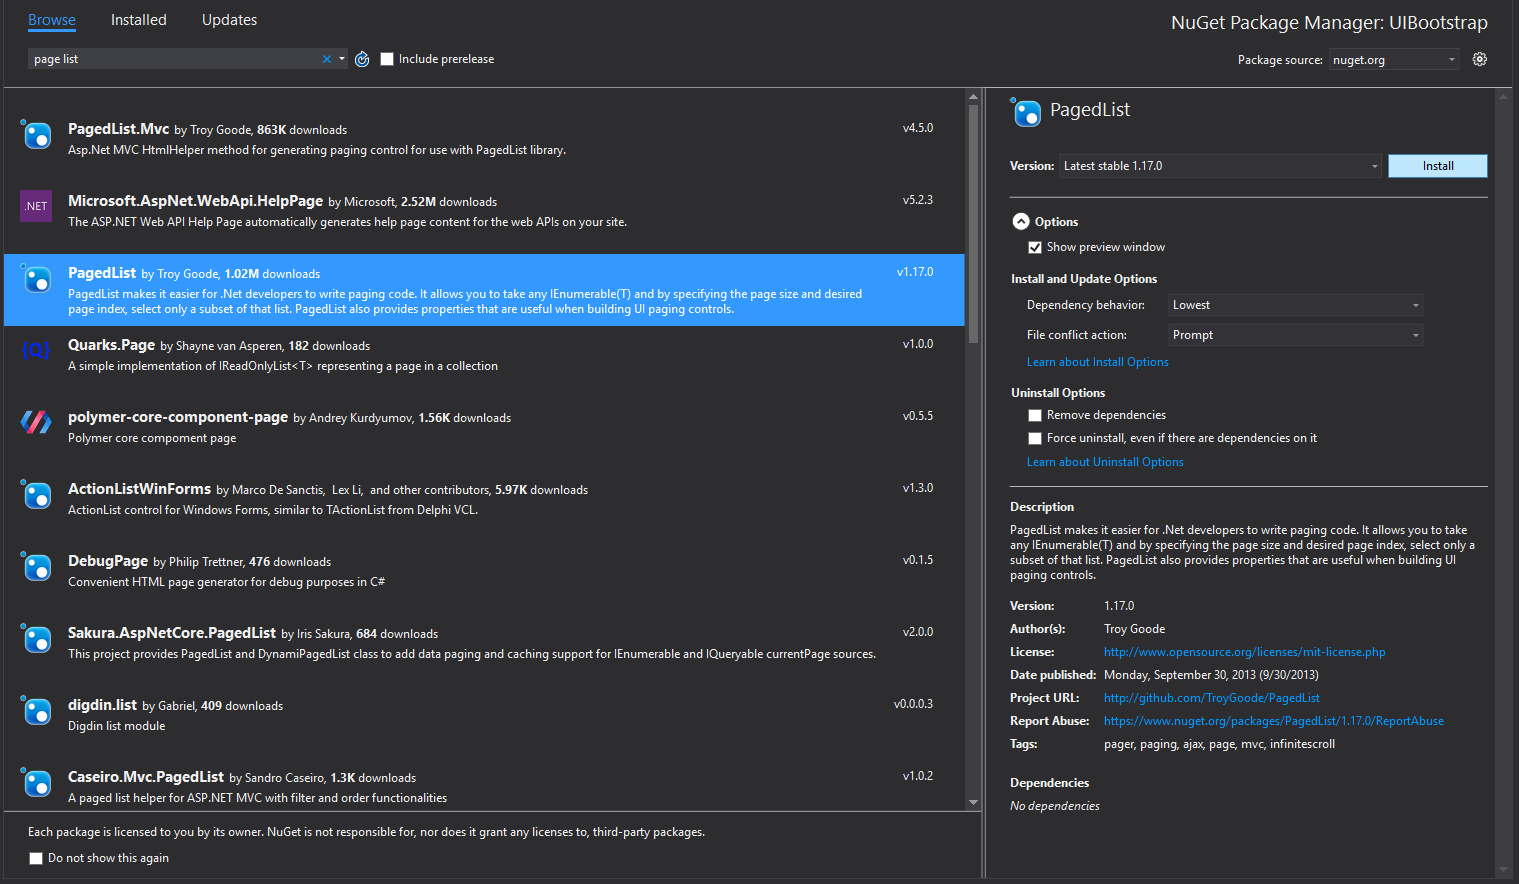Switch to the Browse tab
This screenshot has height=884, width=1519.
pos(52,20)
